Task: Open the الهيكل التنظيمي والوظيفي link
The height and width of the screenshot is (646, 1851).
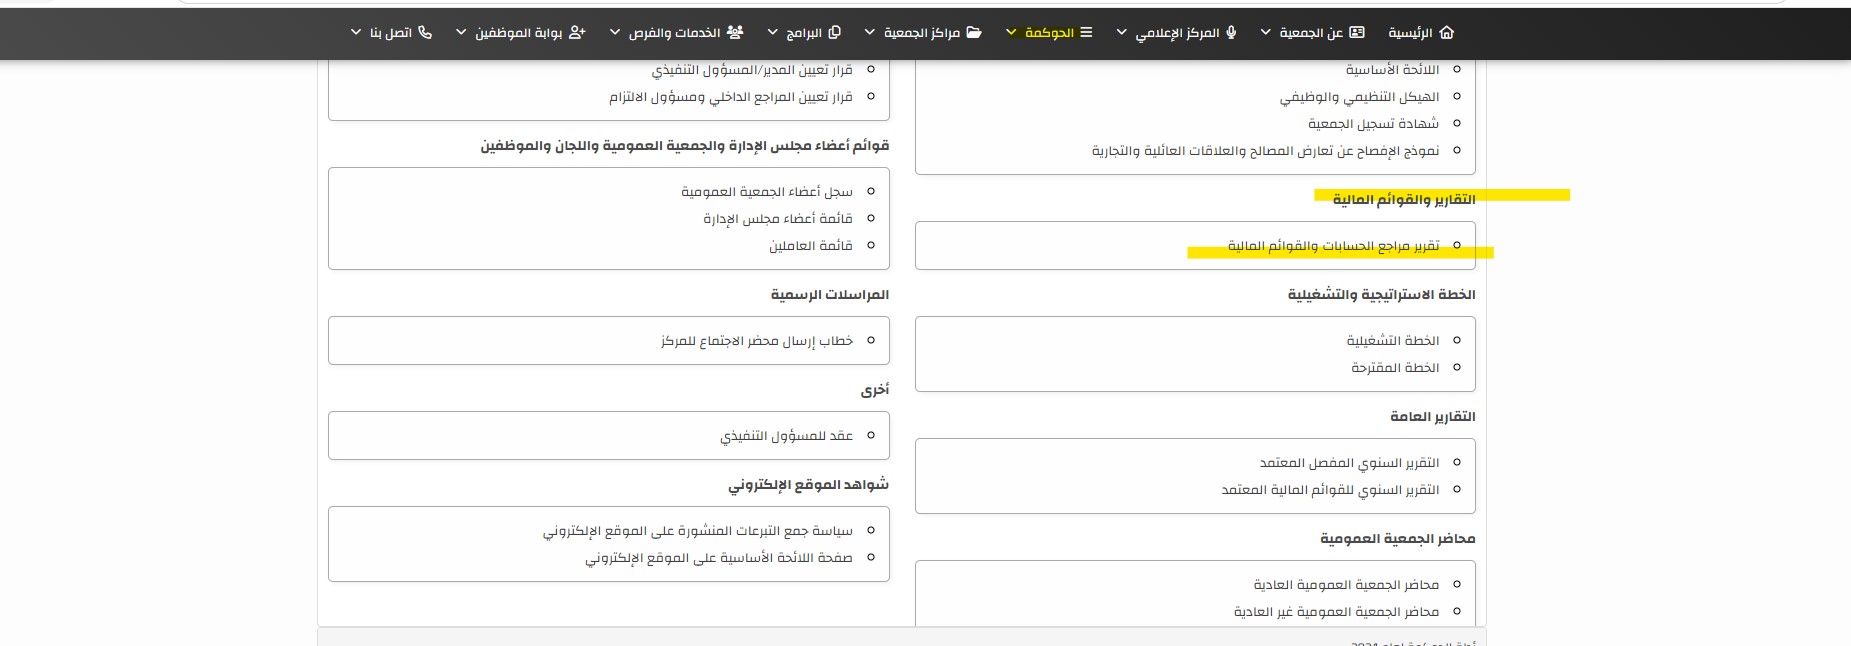Action: click(x=1359, y=97)
